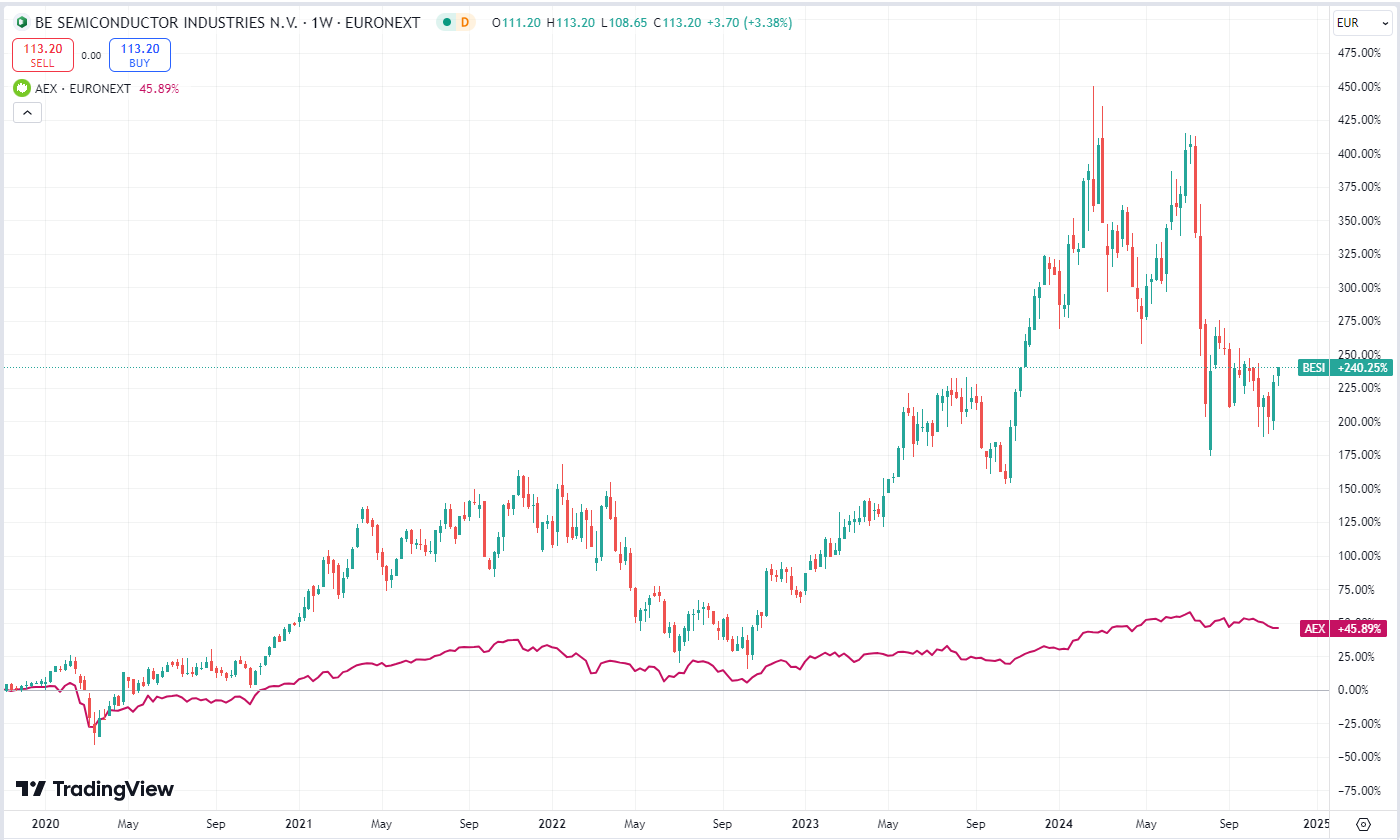Viewport: 1400px width, 840px height.
Task: Click the 2021 time axis label
Action: 300,824
